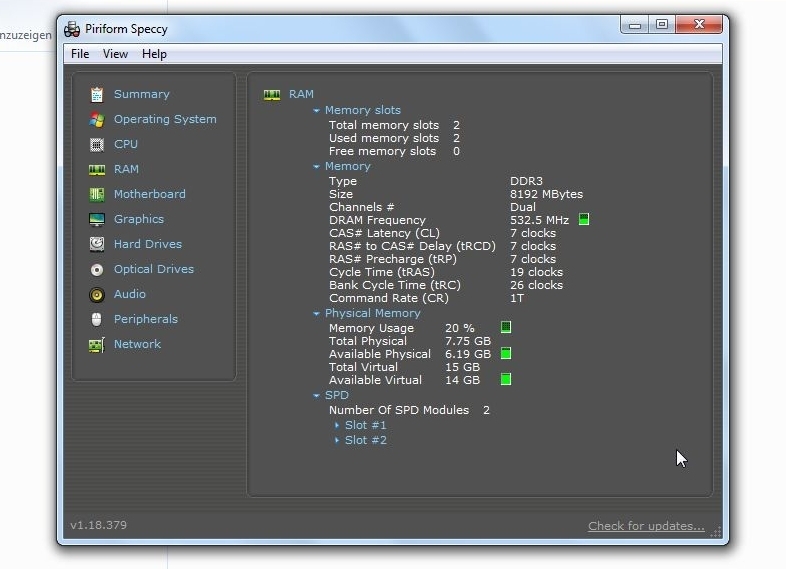
Task: Collapse the Memory slots section
Action: pyautogui.click(x=317, y=111)
